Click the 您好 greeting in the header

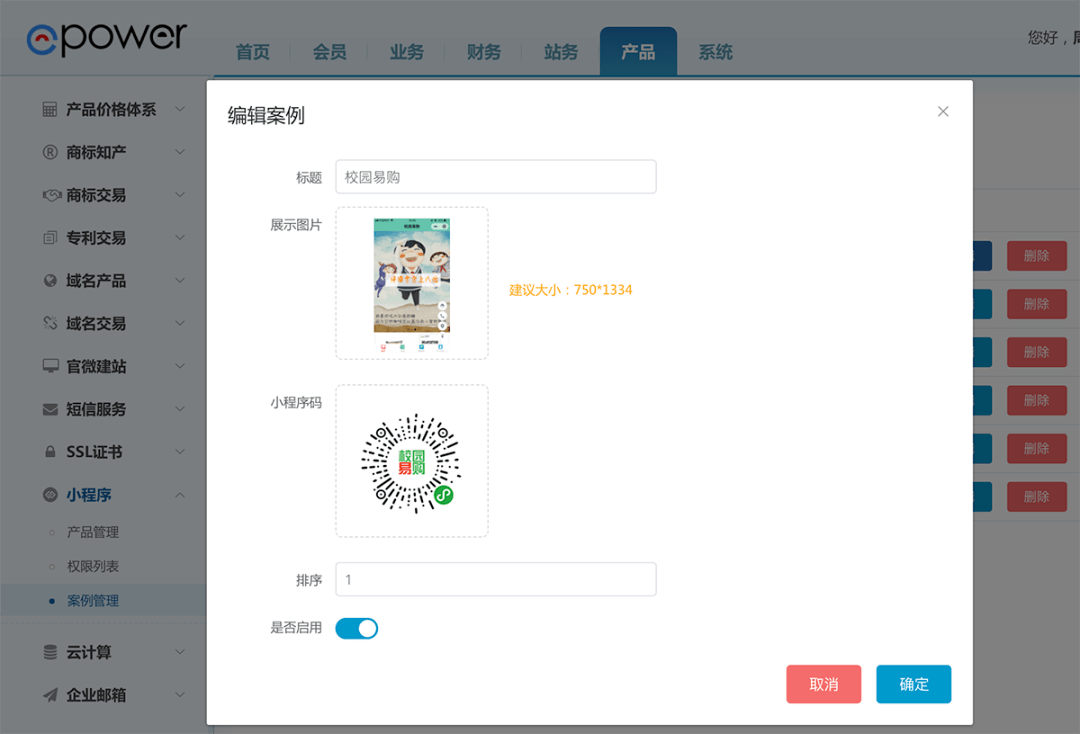[1043, 37]
